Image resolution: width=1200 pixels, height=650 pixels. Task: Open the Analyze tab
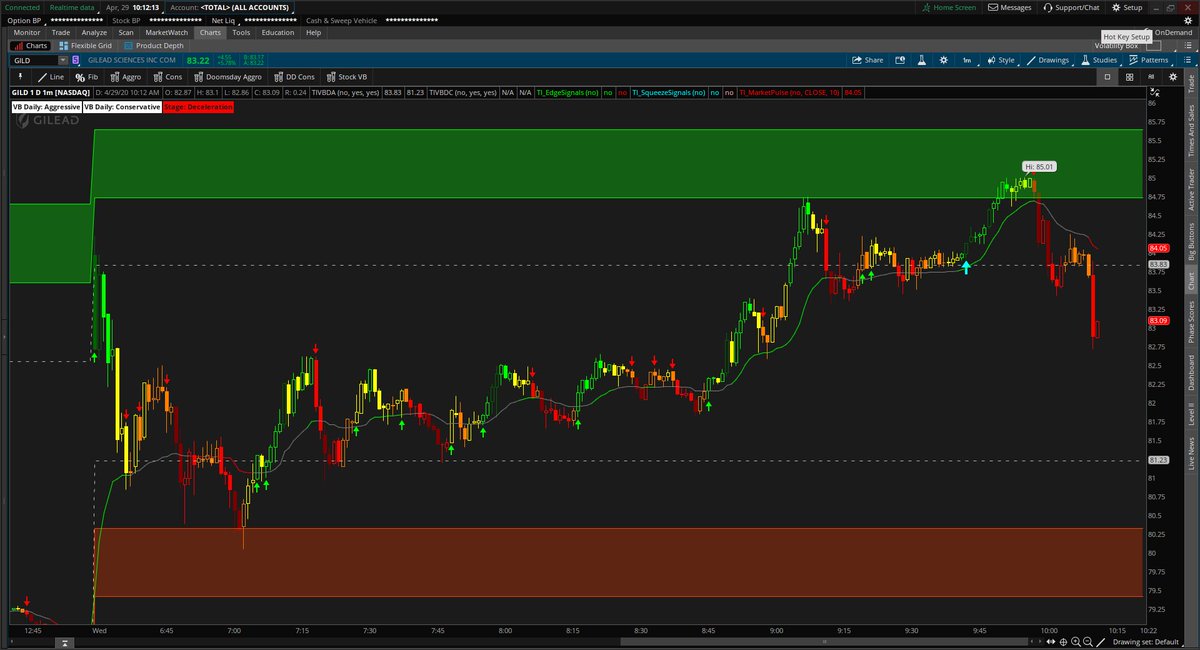pos(92,32)
